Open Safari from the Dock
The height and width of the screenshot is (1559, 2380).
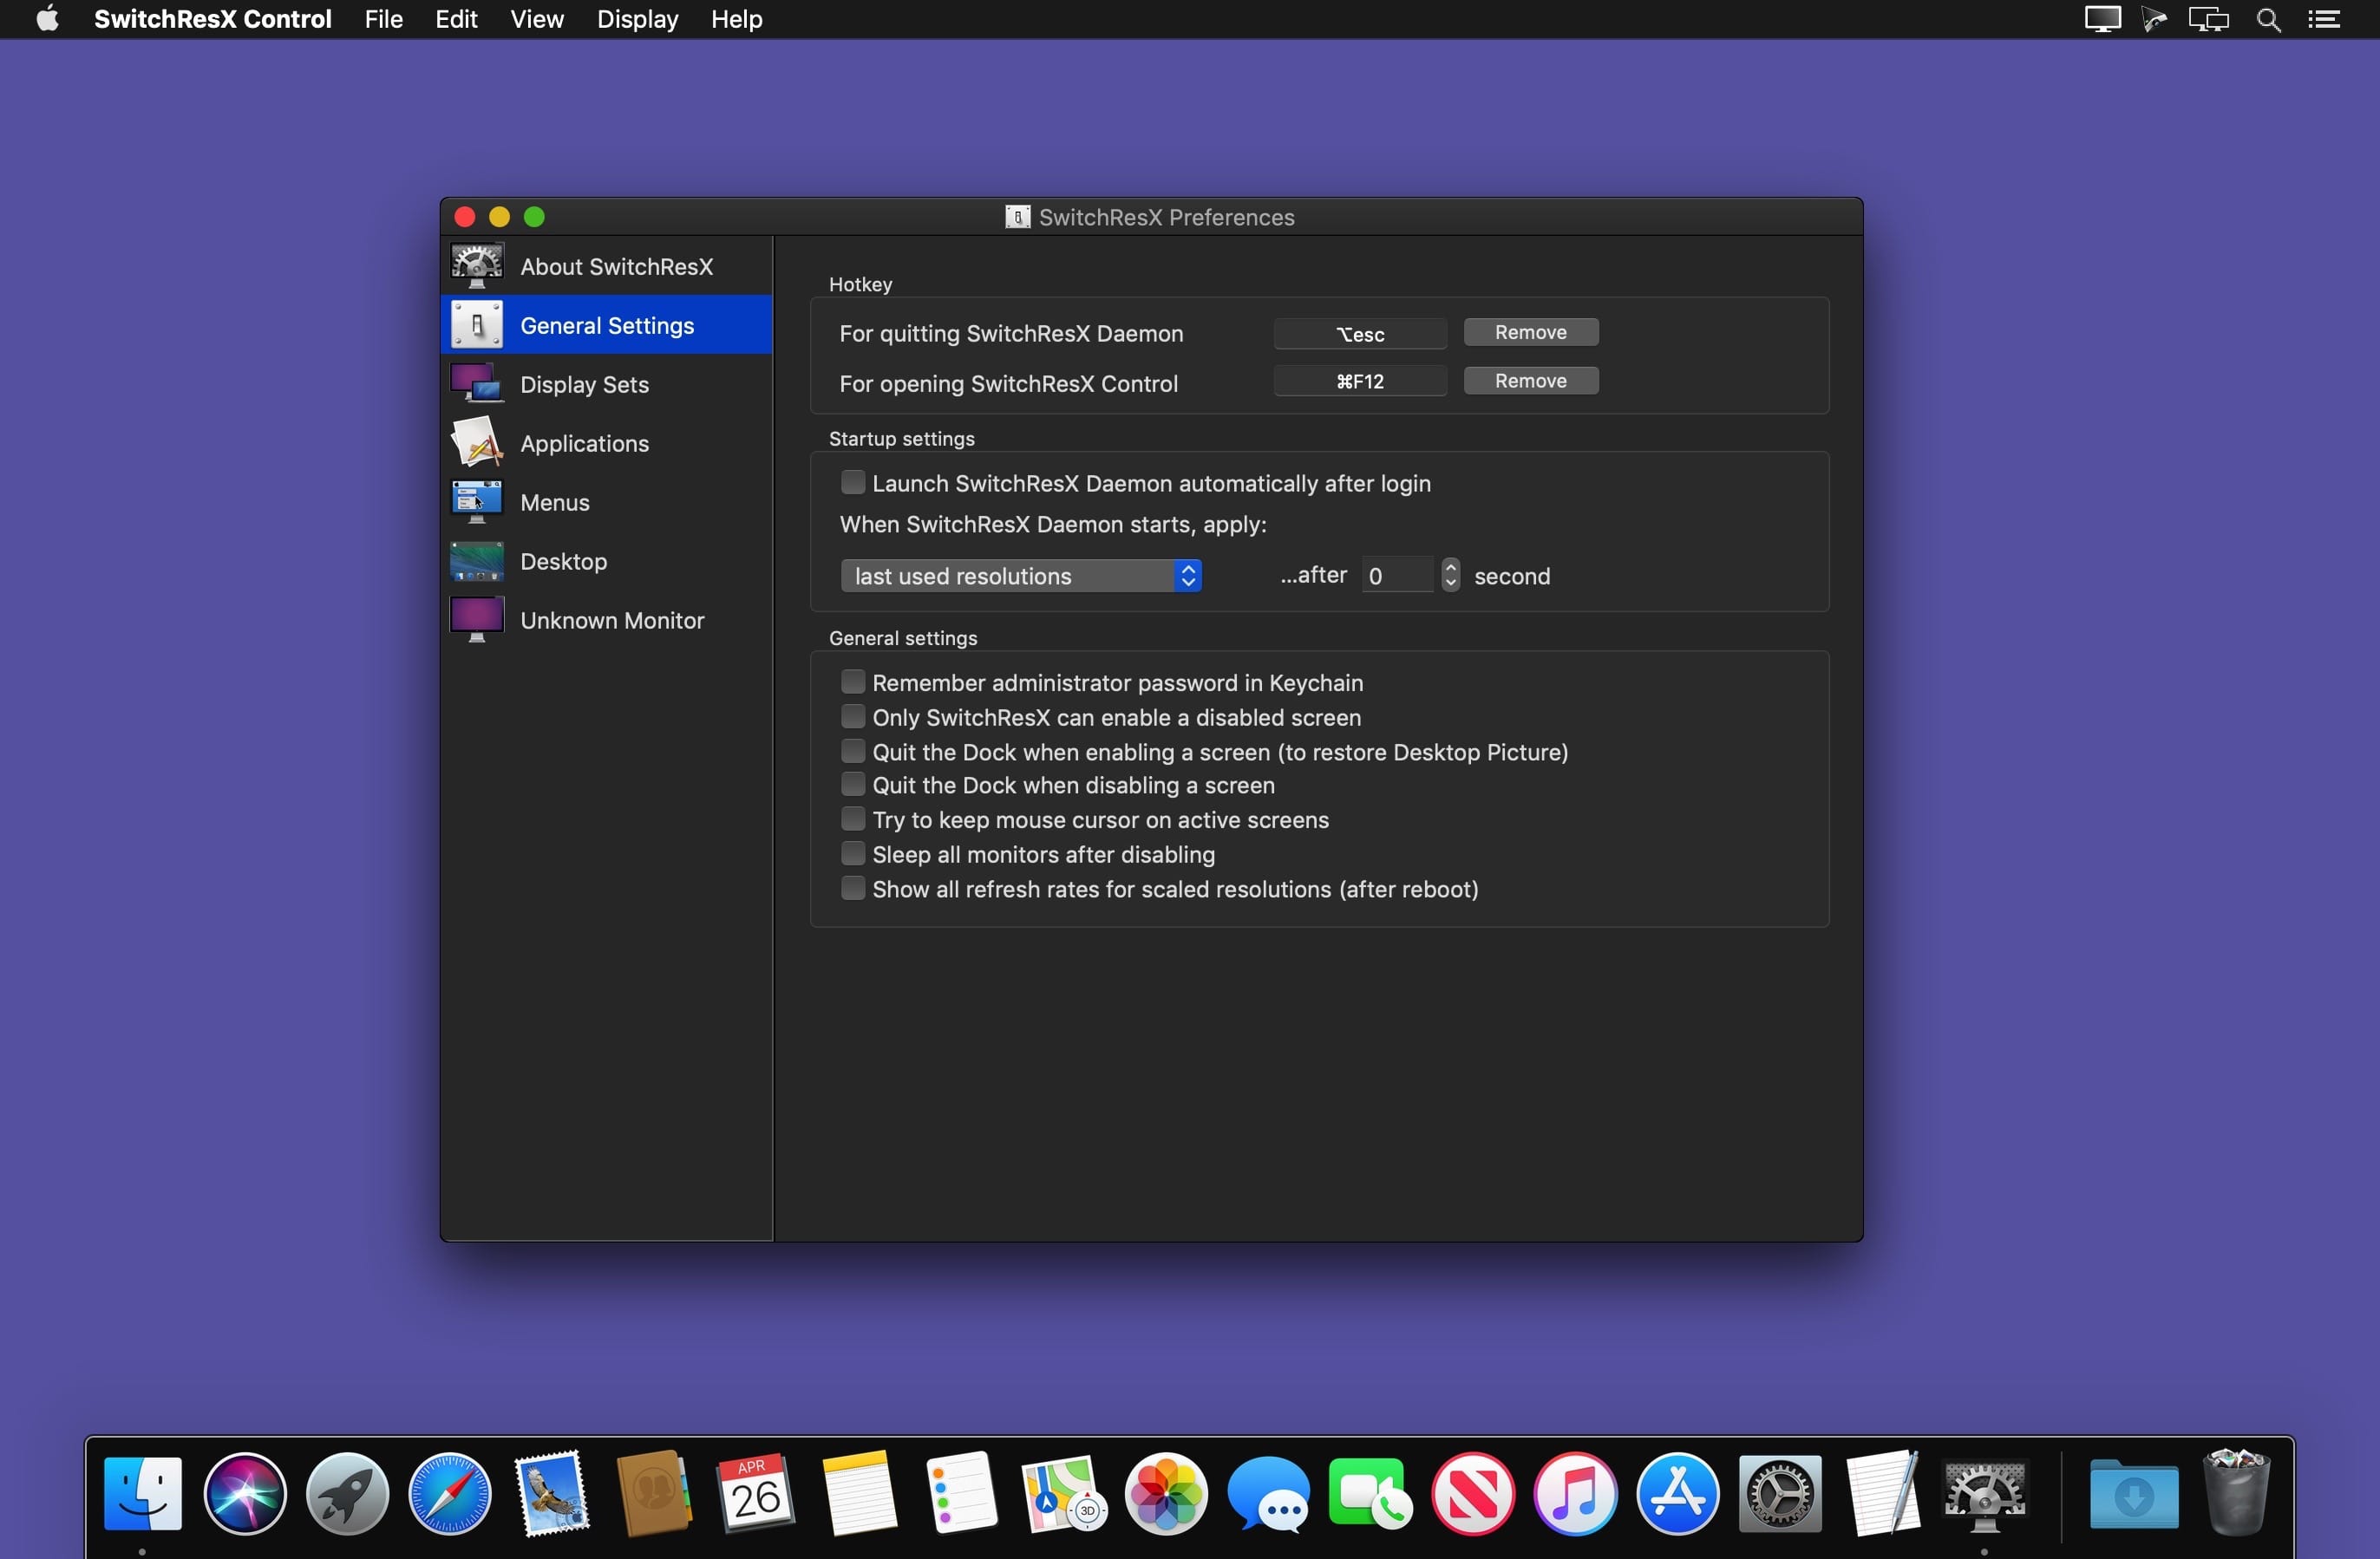pyautogui.click(x=450, y=1493)
